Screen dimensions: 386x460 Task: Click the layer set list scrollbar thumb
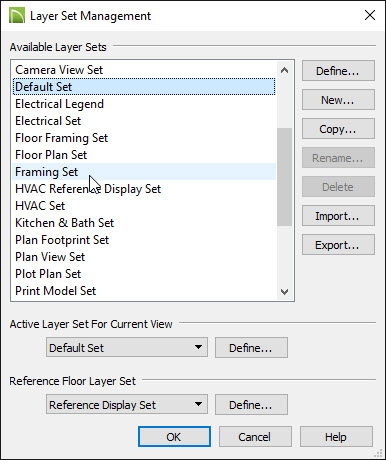pyautogui.click(x=284, y=177)
